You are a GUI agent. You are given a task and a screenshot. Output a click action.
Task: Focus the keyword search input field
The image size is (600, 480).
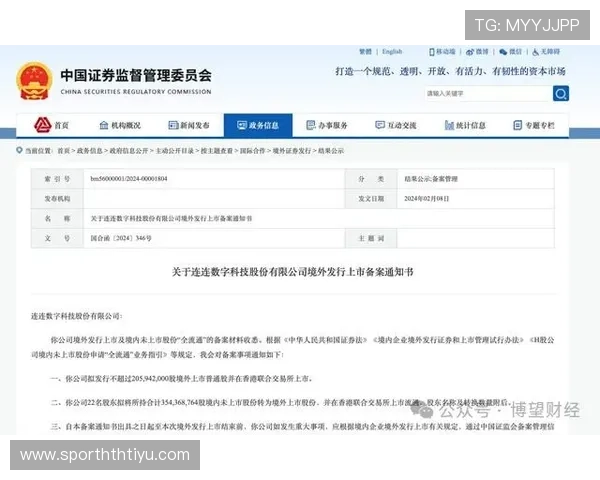point(489,93)
